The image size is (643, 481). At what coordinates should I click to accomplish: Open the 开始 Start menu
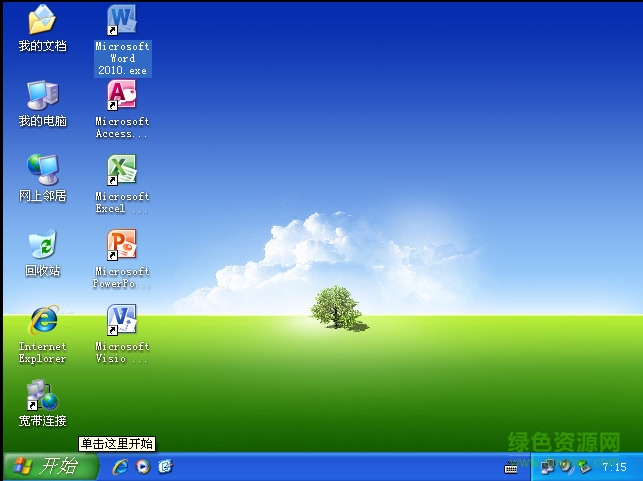point(50,466)
